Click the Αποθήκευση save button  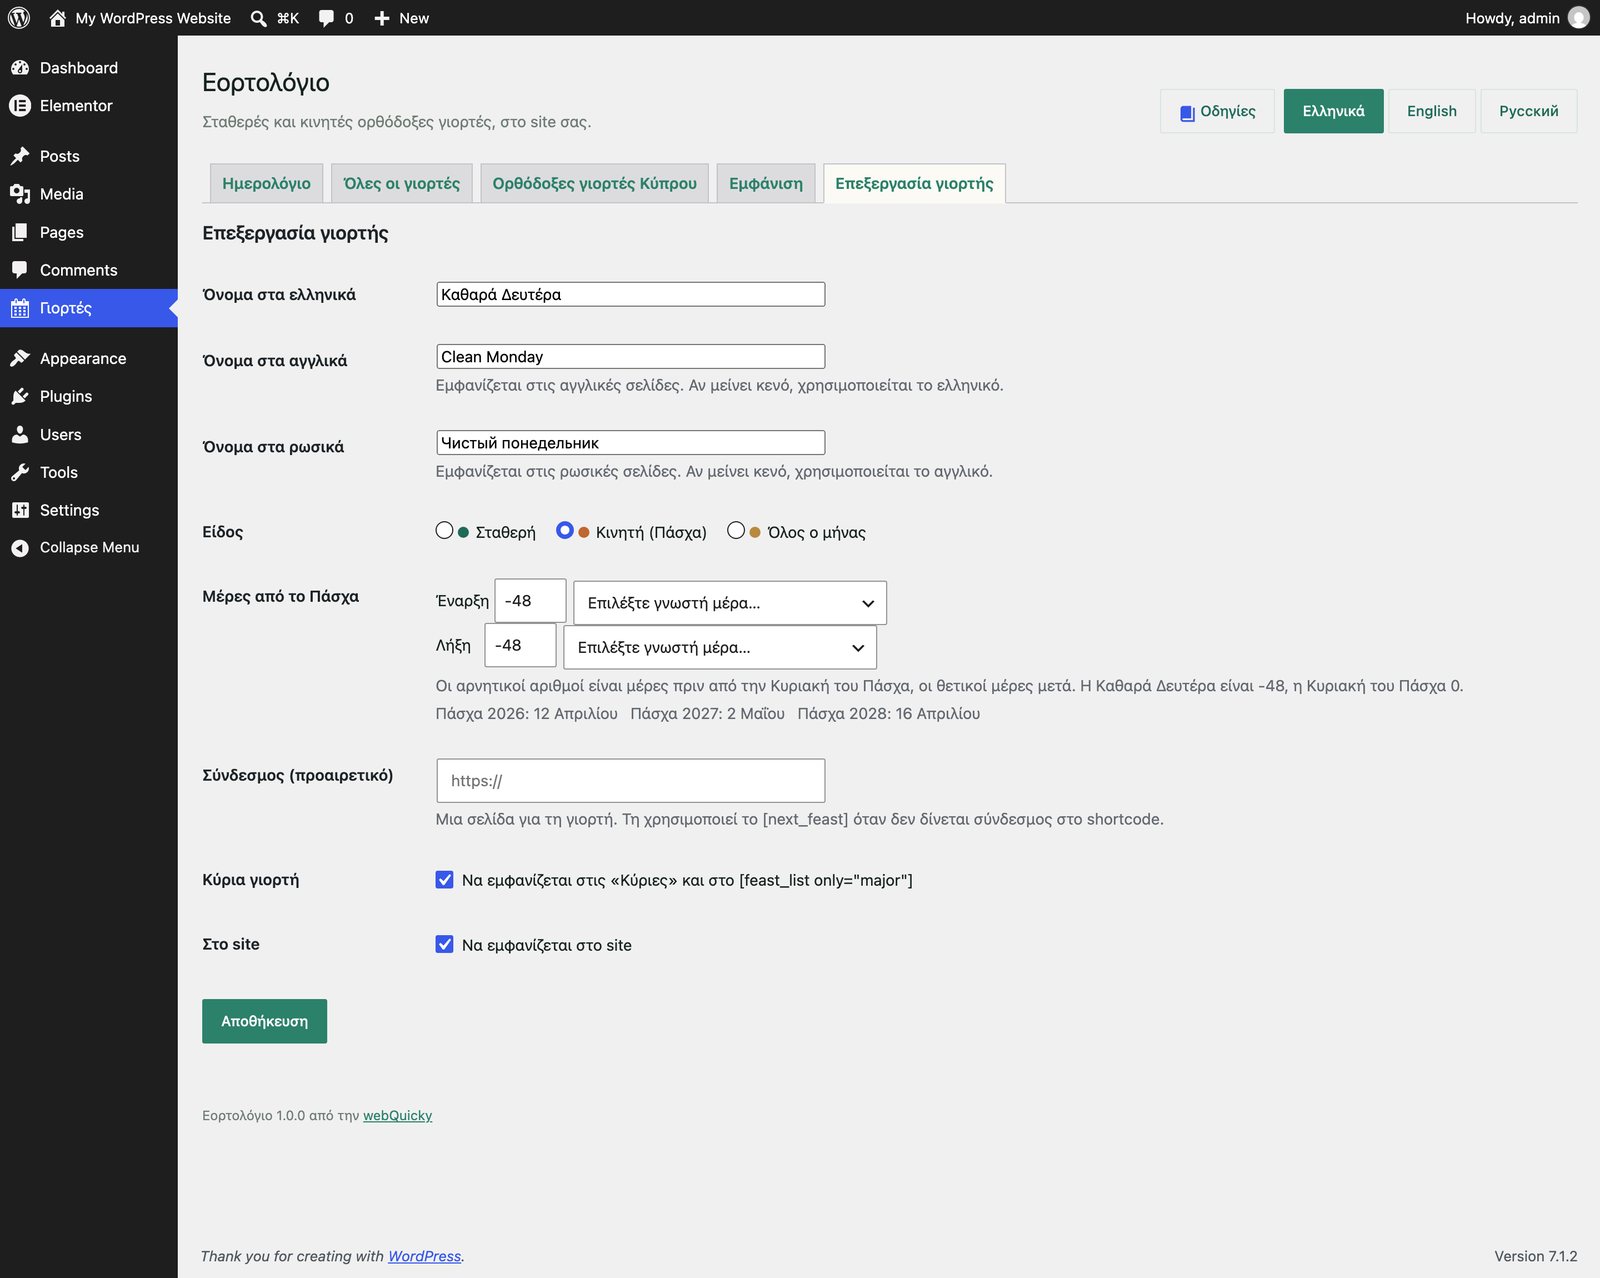coord(264,1021)
